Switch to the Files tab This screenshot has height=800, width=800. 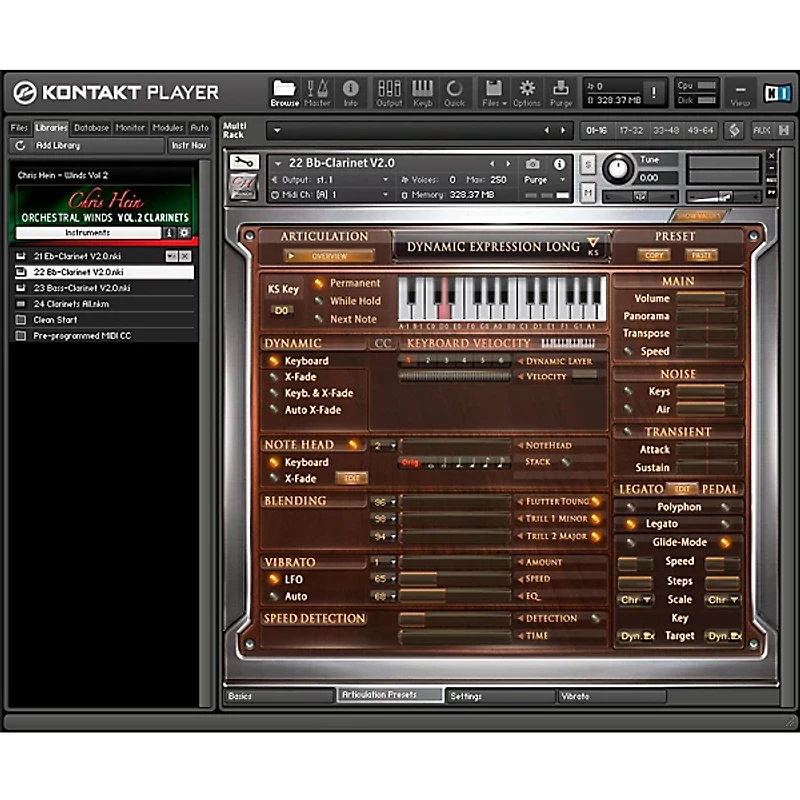19,128
